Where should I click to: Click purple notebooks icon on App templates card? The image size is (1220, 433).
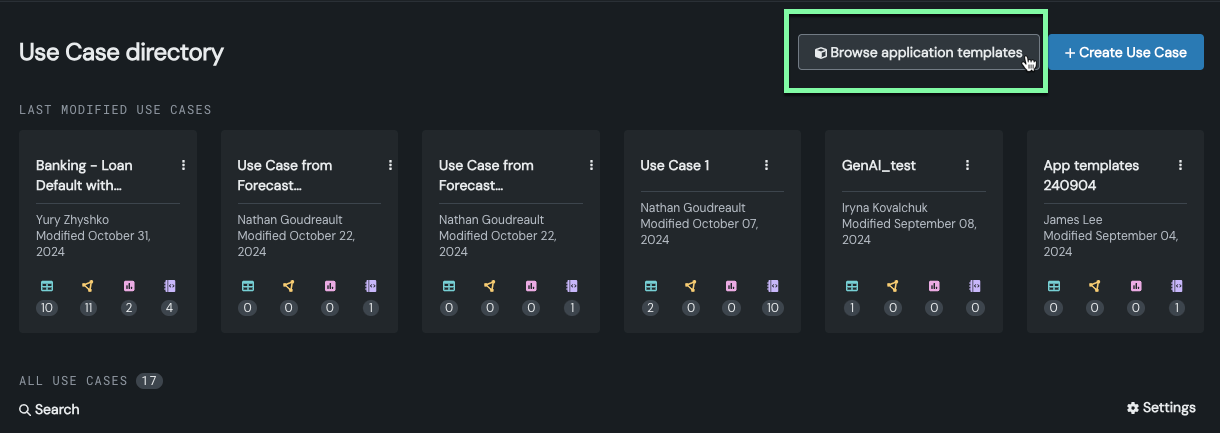[x=1176, y=286]
